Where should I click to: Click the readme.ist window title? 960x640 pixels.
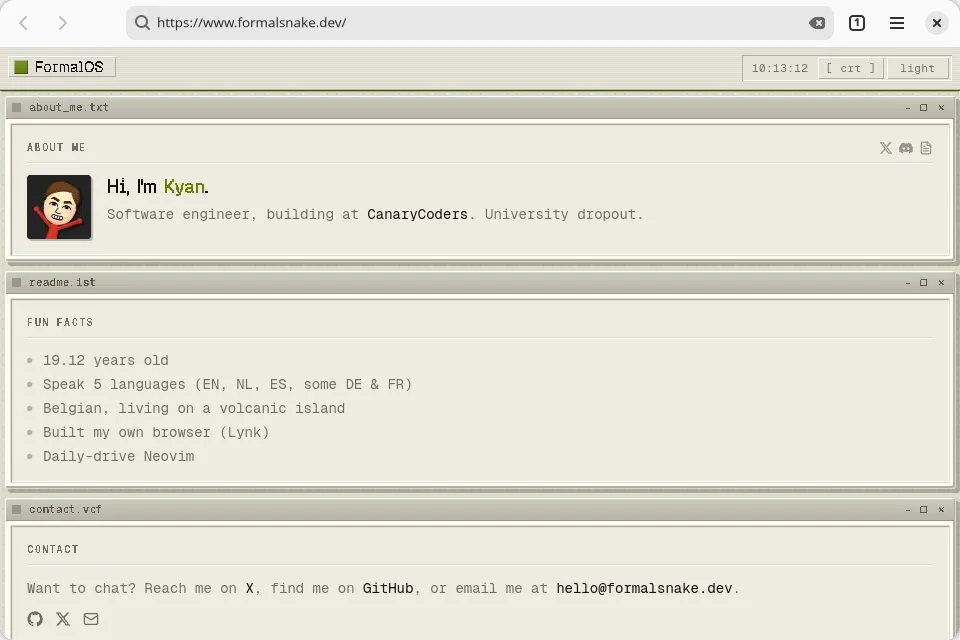pos(62,282)
